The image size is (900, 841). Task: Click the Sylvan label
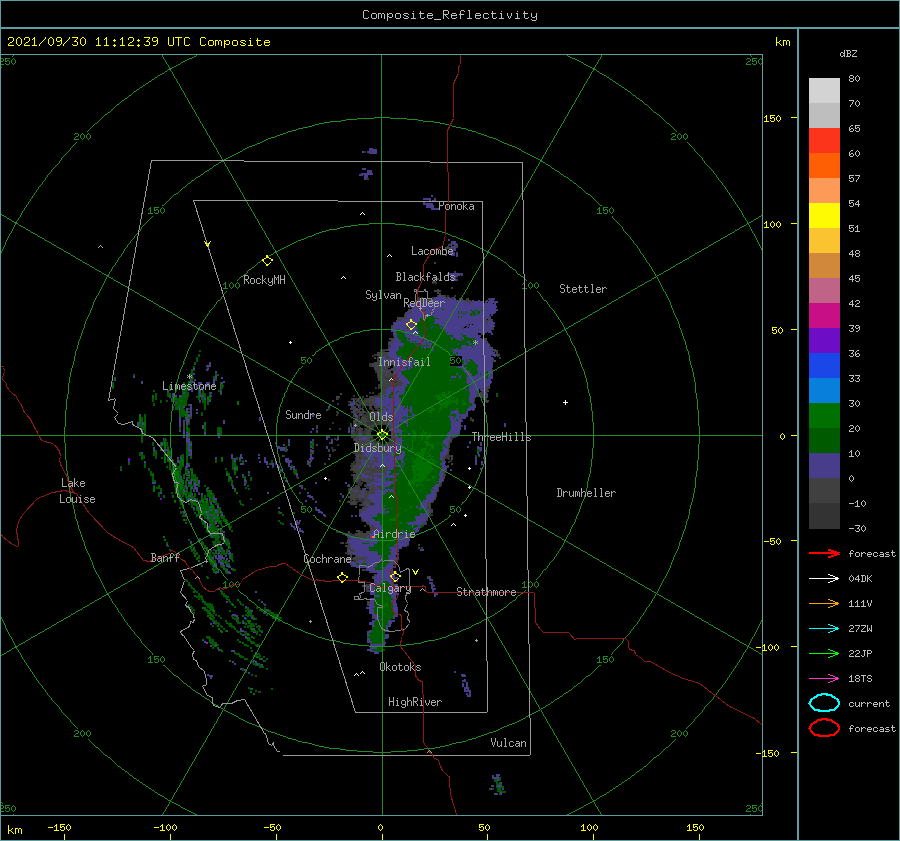point(383,295)
